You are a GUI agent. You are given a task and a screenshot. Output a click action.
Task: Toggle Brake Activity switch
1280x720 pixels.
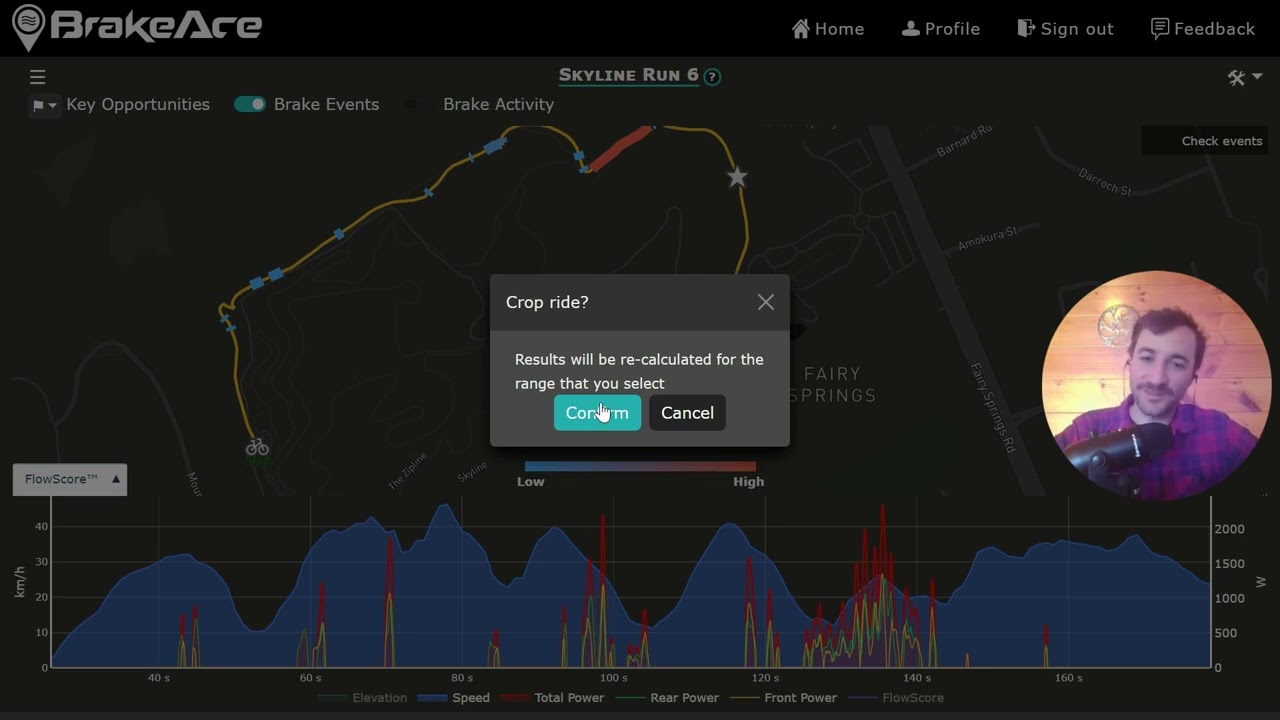tap(419, 104)
